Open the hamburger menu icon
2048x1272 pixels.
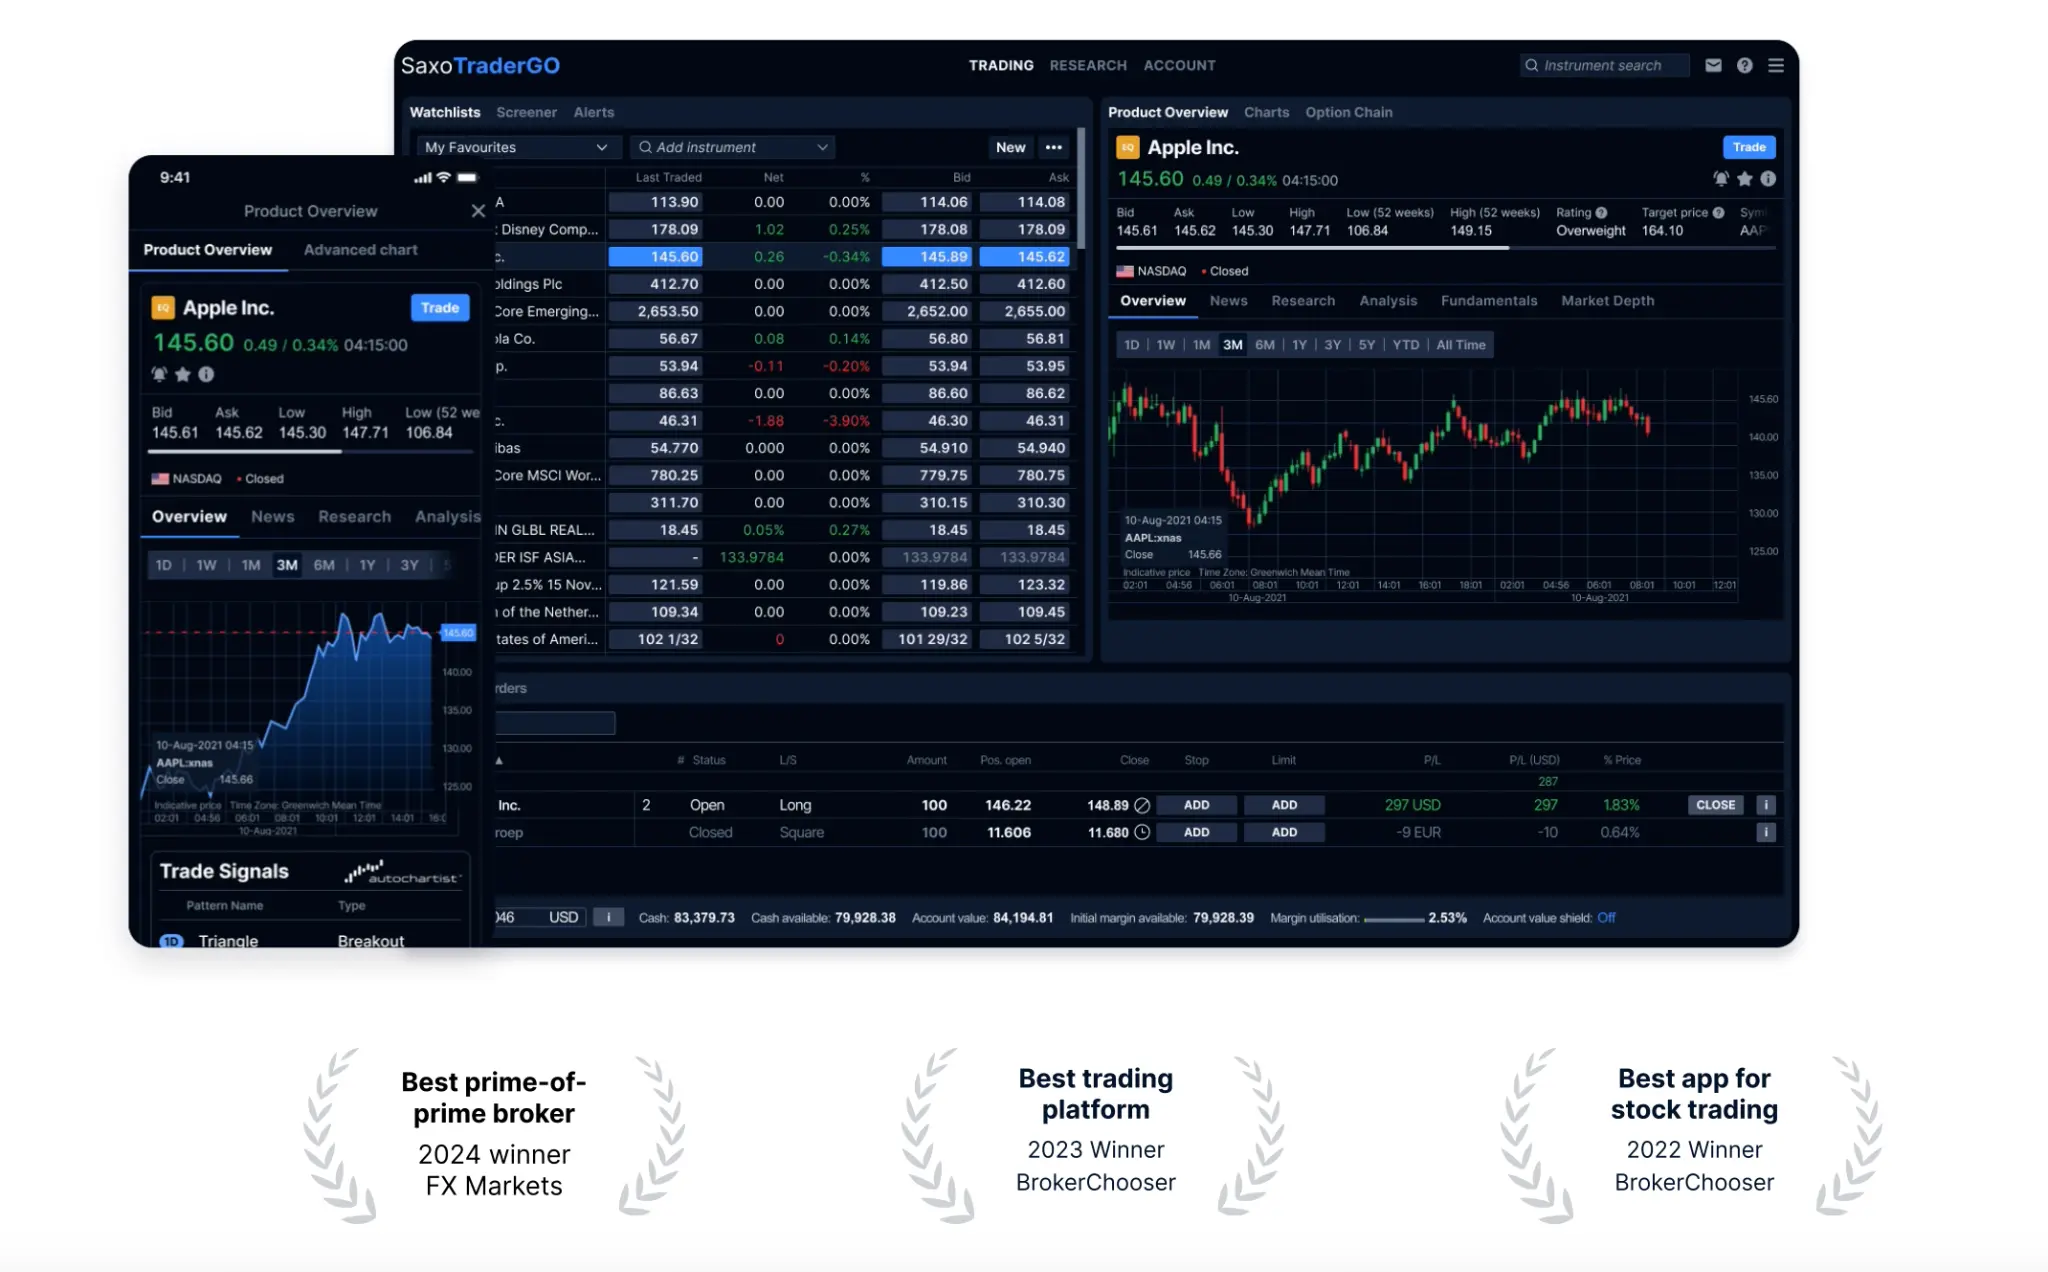[1776, 65]
